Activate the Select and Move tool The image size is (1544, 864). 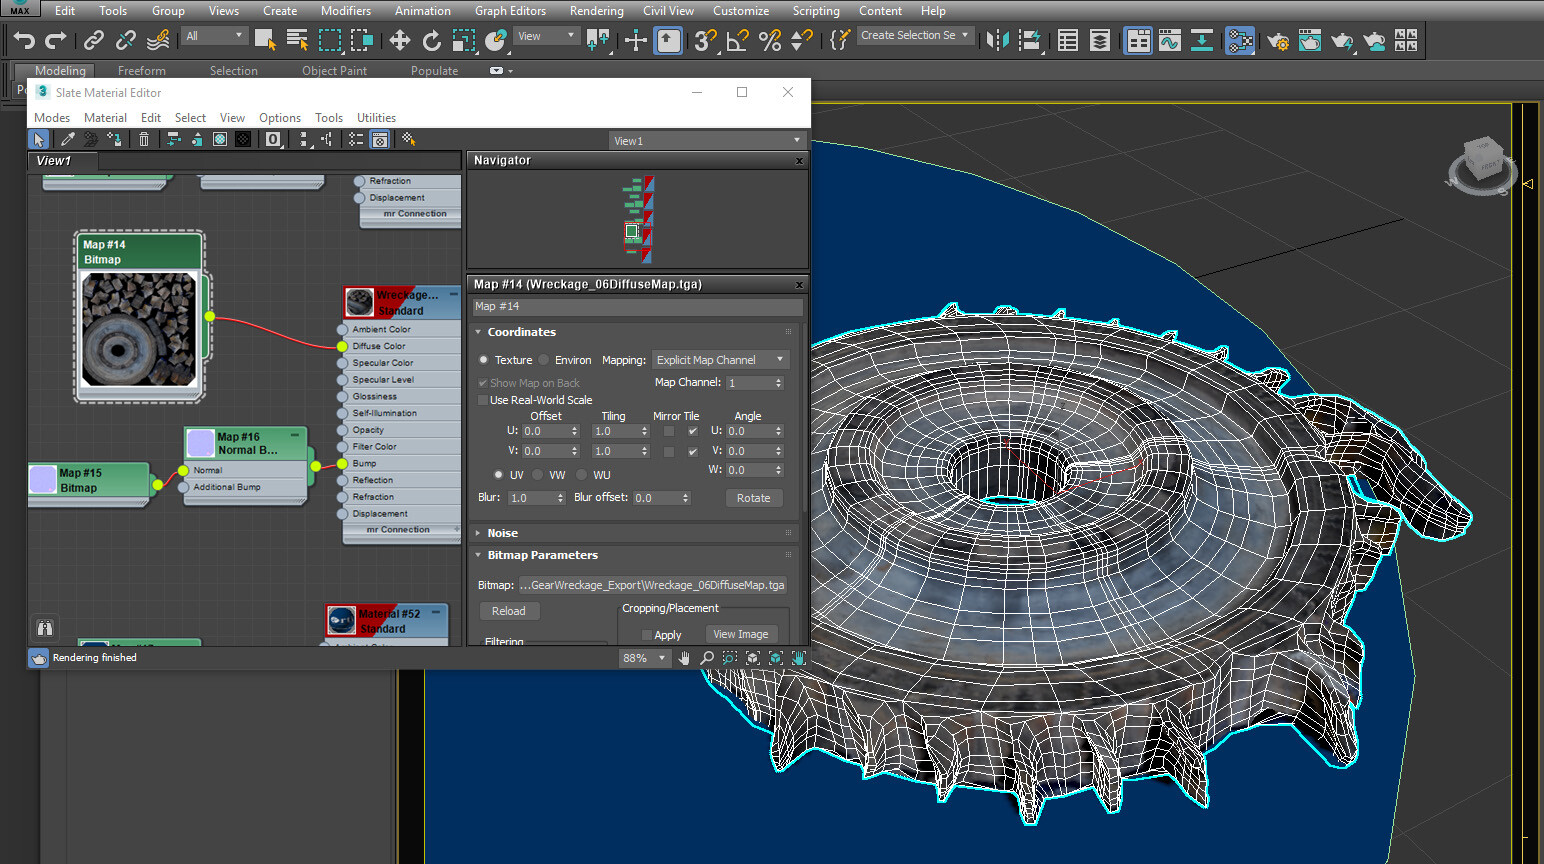coord(399,40)
